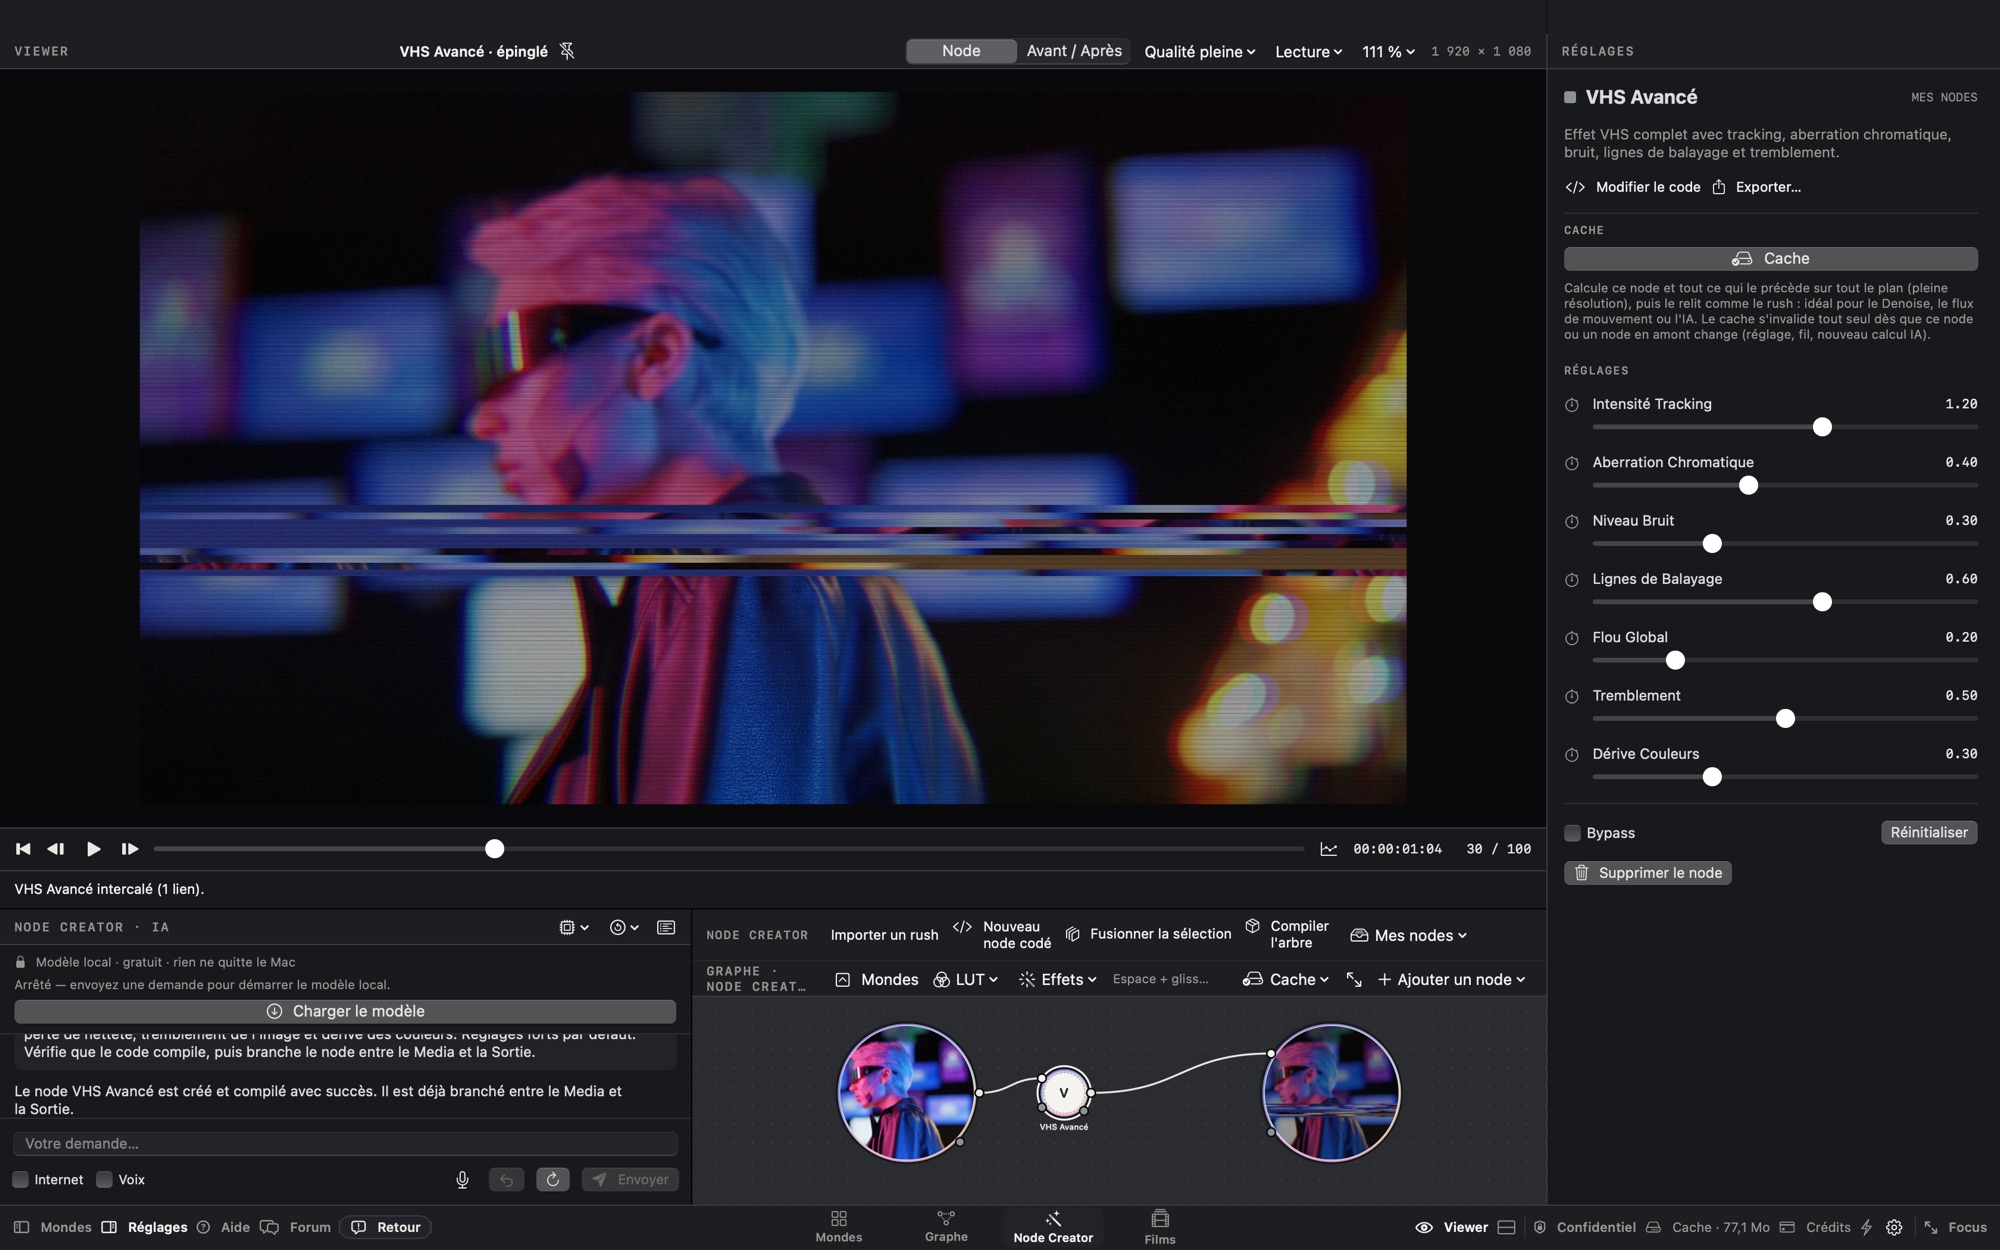Switch the viewer to Node mode
Viewport: 2000px width, 1250px height.
point(961,51)
